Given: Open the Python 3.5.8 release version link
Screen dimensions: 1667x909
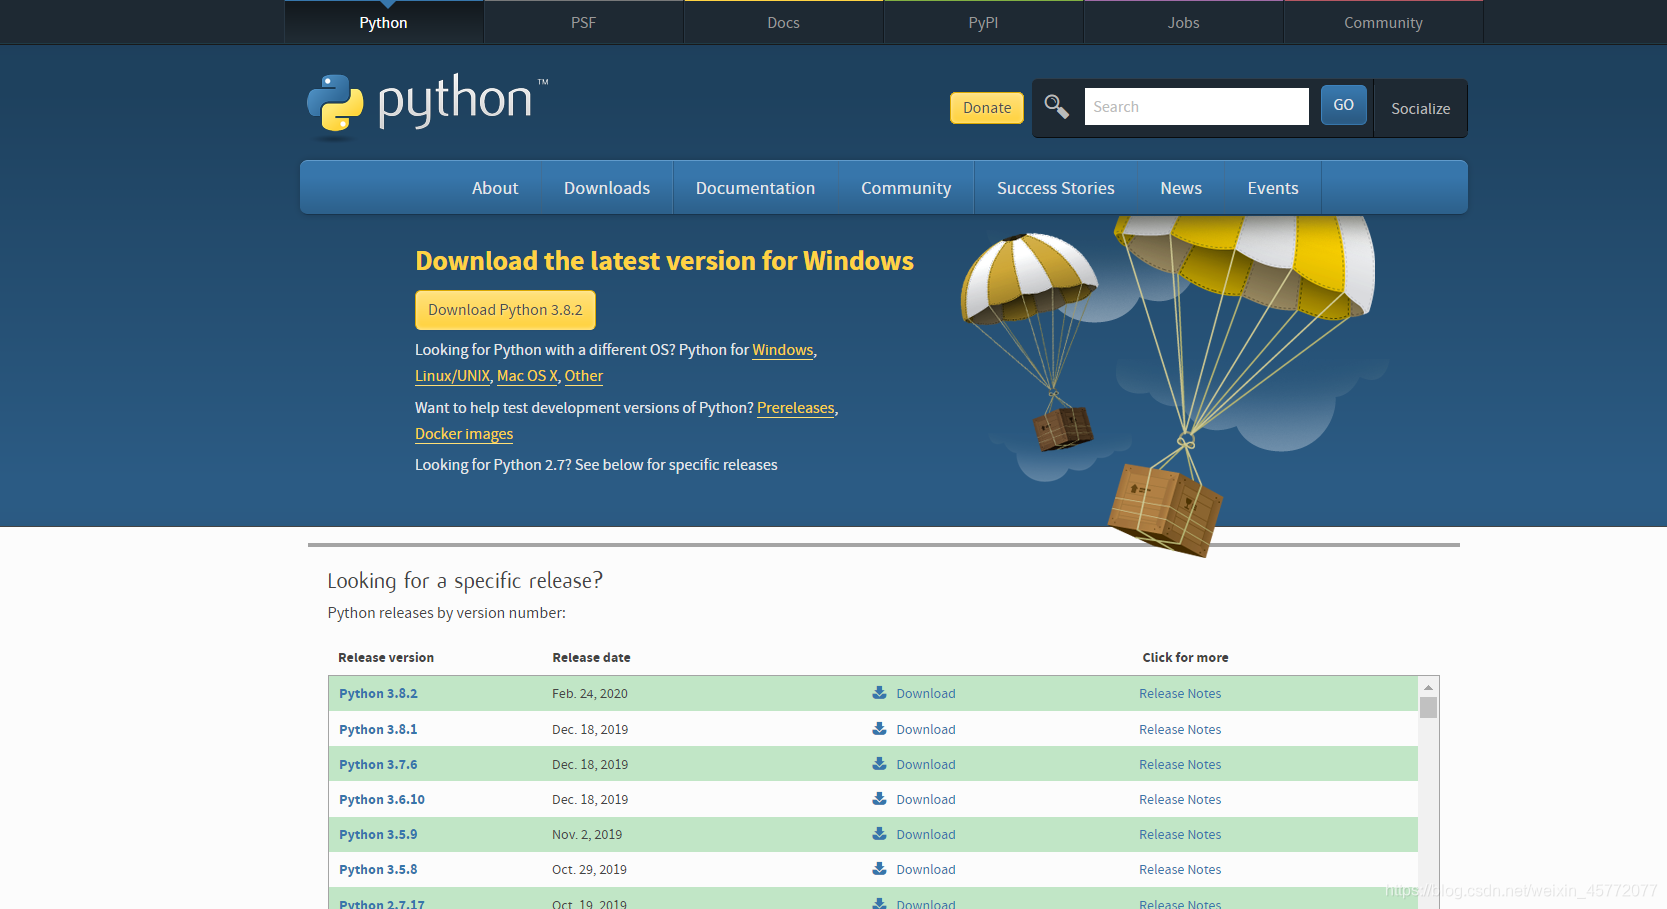Looking at the screenshot, I should [x=378, y=869].
